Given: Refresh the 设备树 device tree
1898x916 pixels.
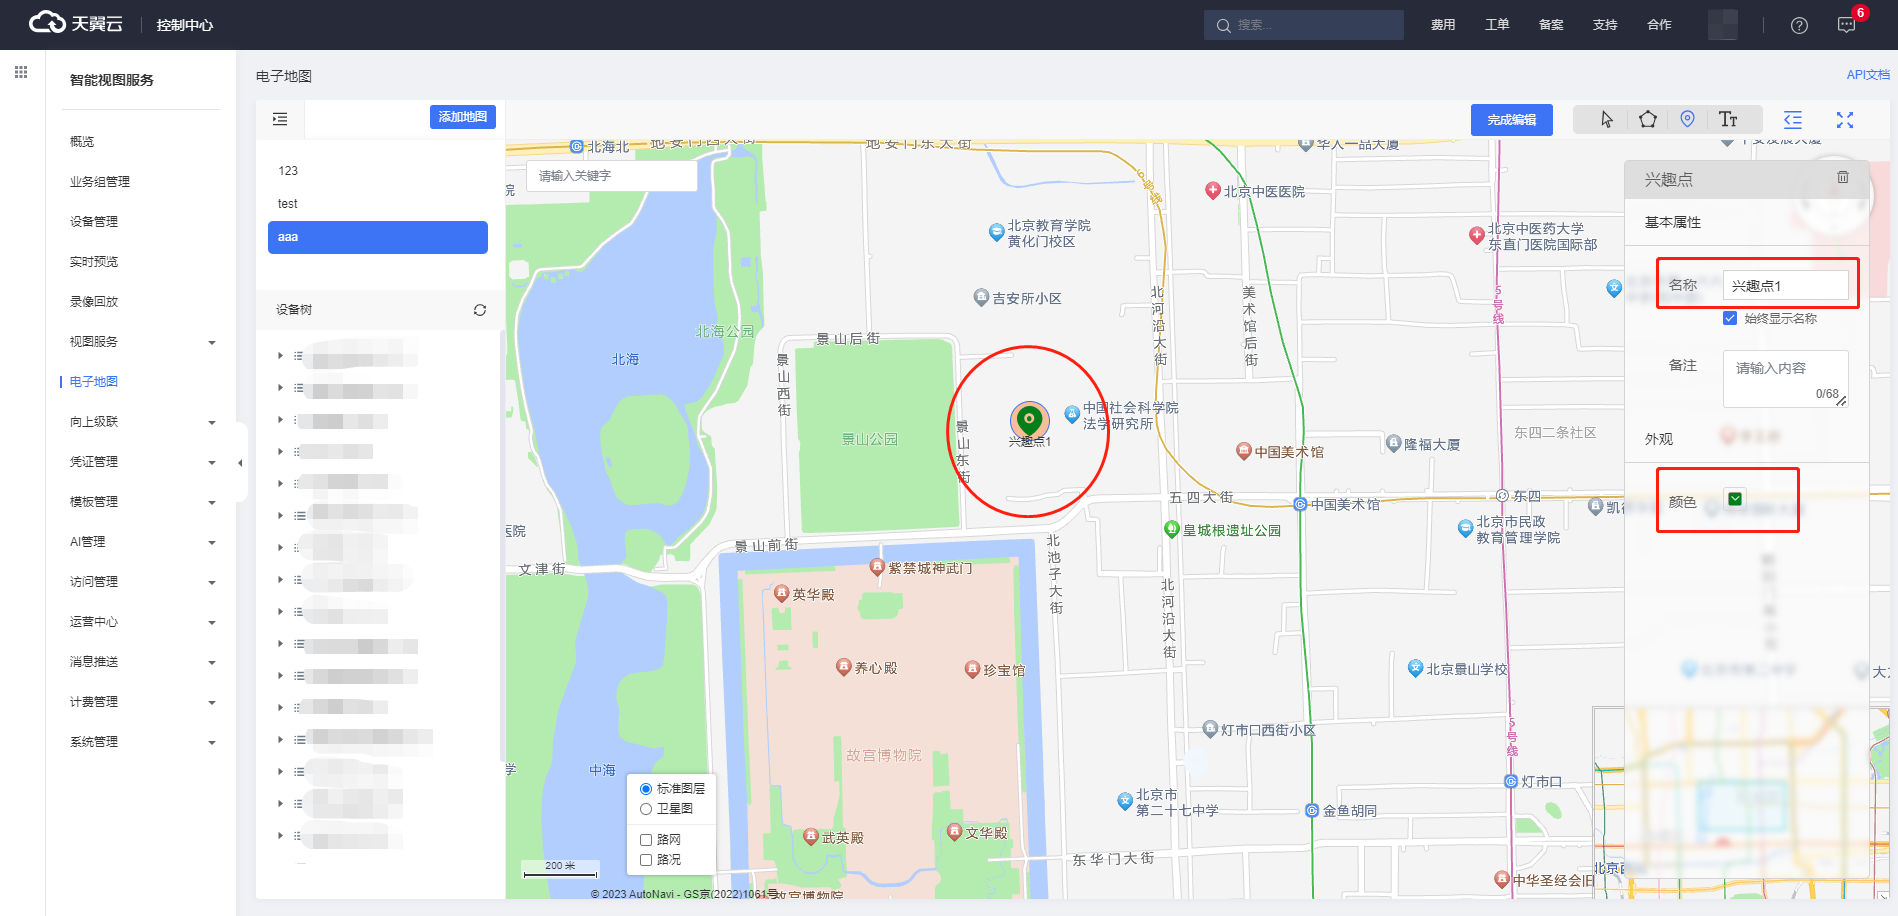Looking at the screenshot, I should coord(480,310).
